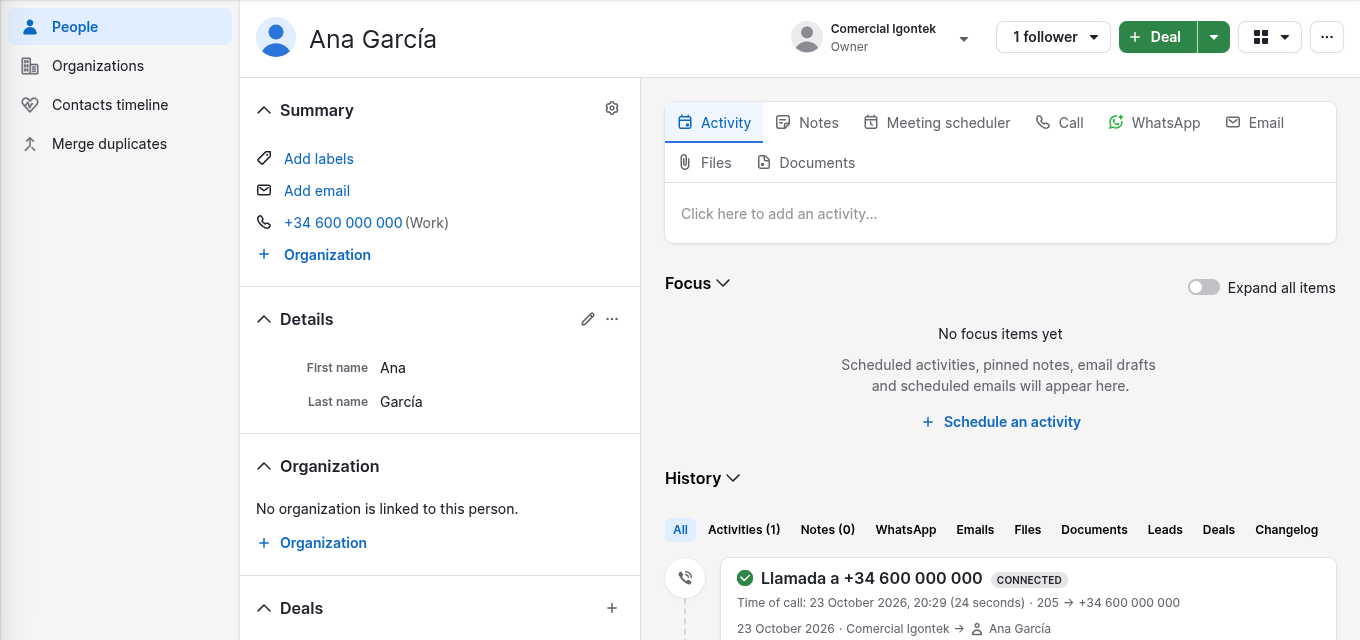Click the green + Deal button
Viewport: 1360px width, 640px height.
point(1158,37)
